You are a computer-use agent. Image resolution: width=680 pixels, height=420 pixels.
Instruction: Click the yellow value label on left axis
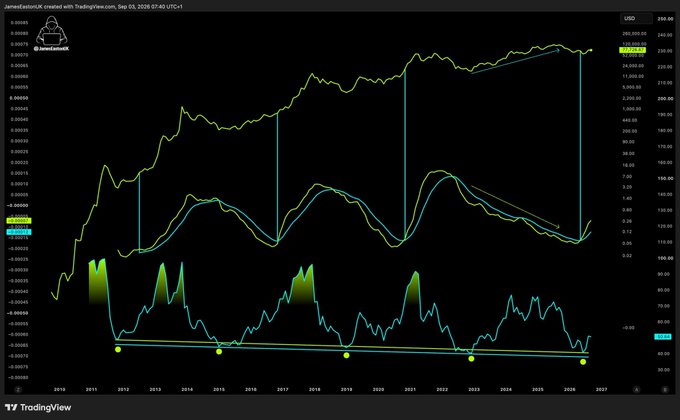19,221
